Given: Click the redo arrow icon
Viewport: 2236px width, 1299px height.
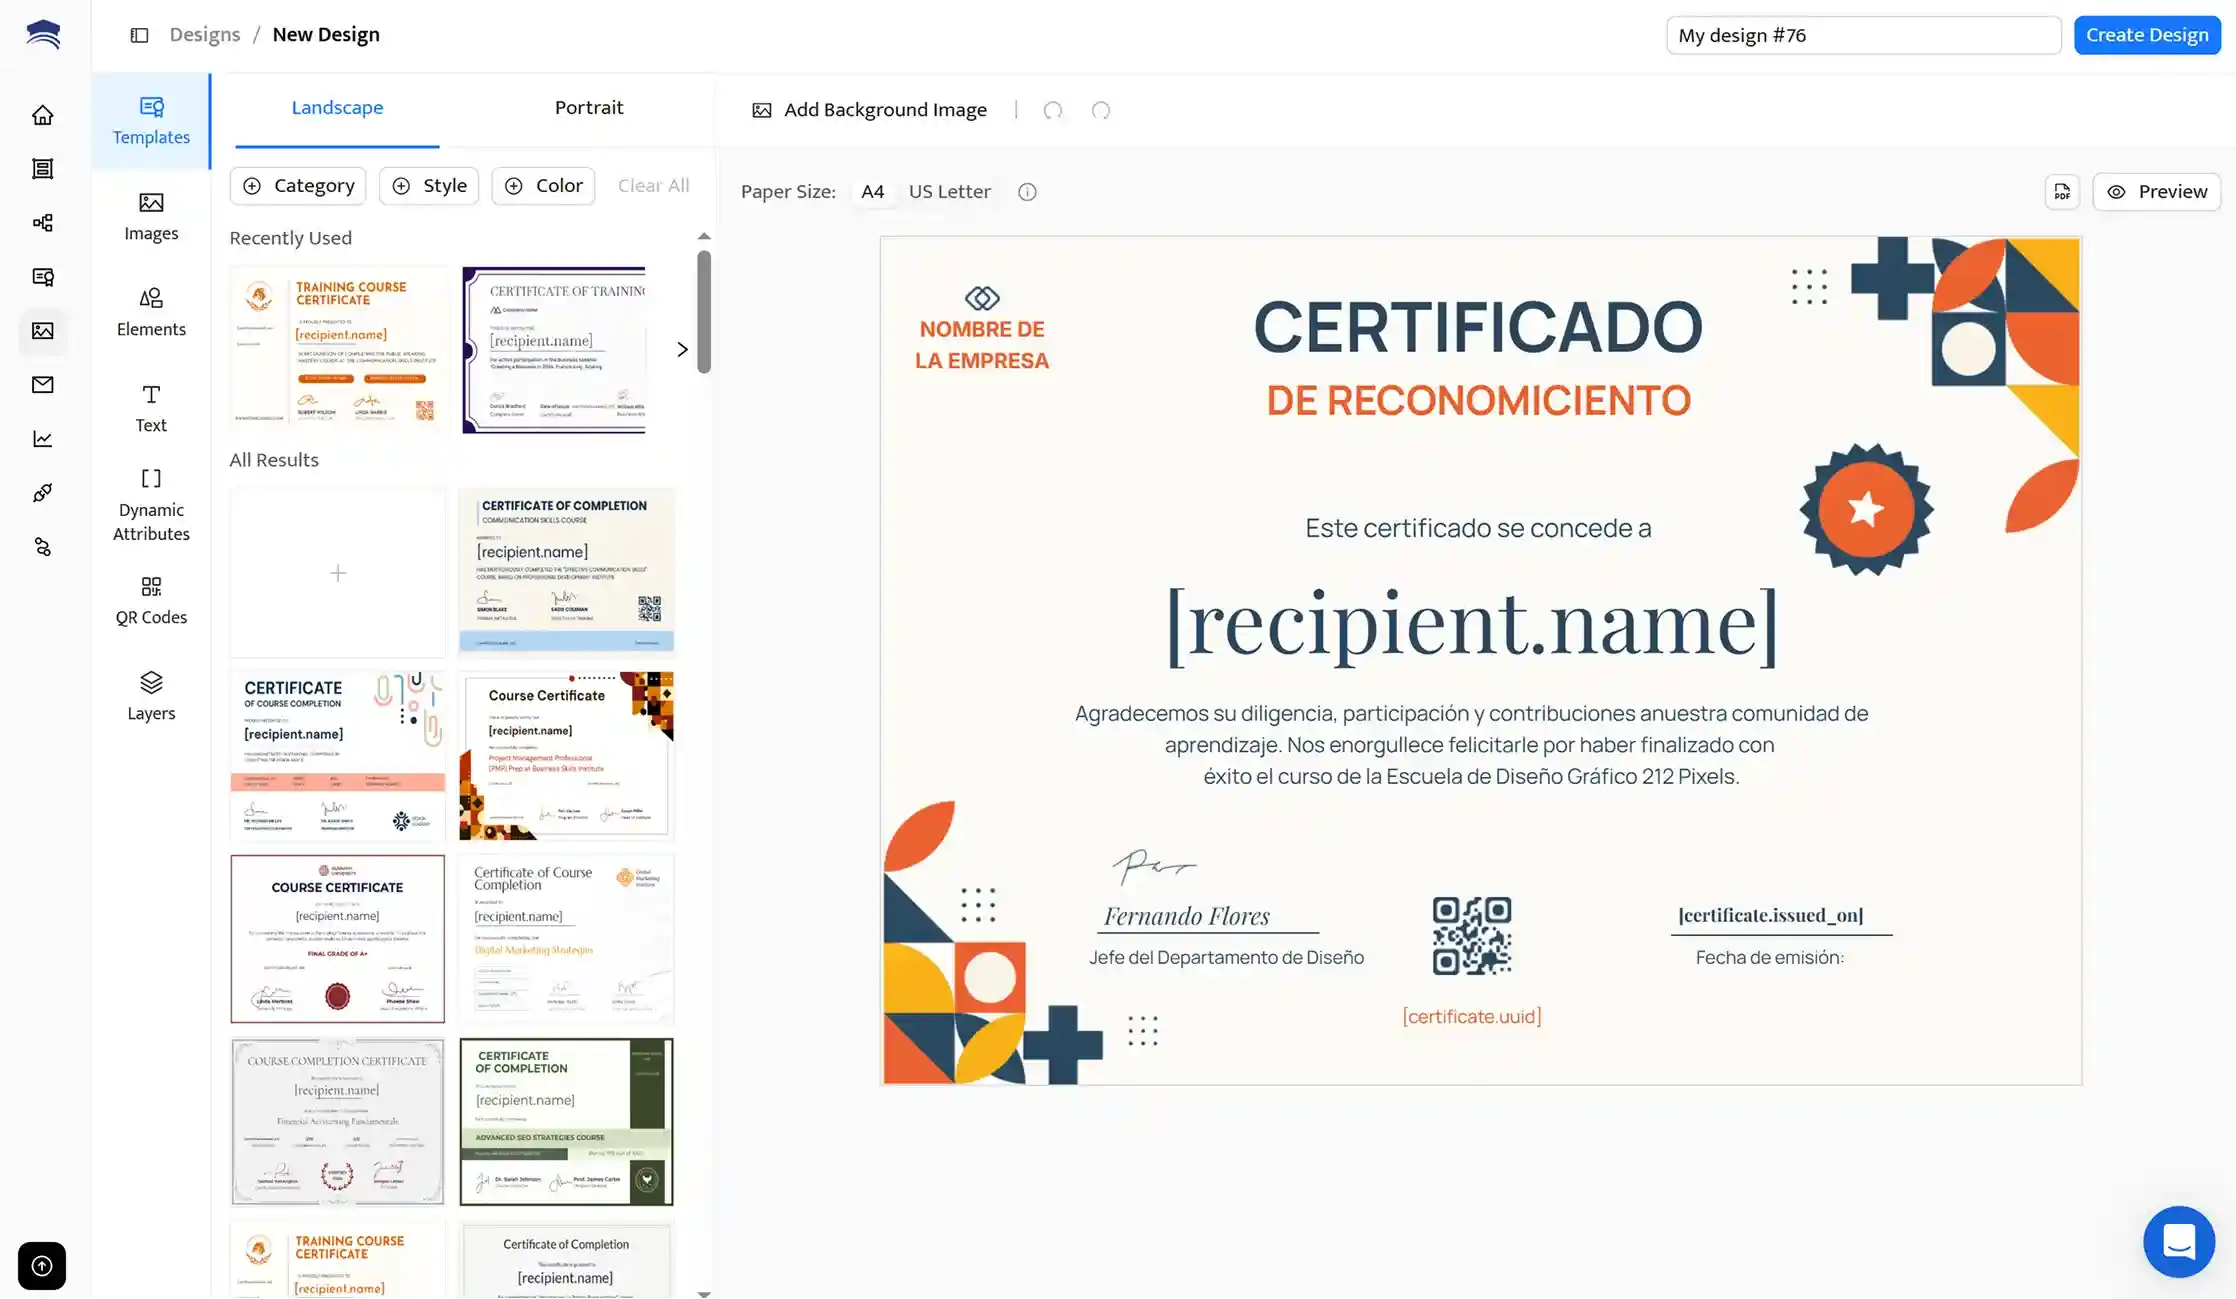Looking at the screenshot, I should pos(1100,110).
